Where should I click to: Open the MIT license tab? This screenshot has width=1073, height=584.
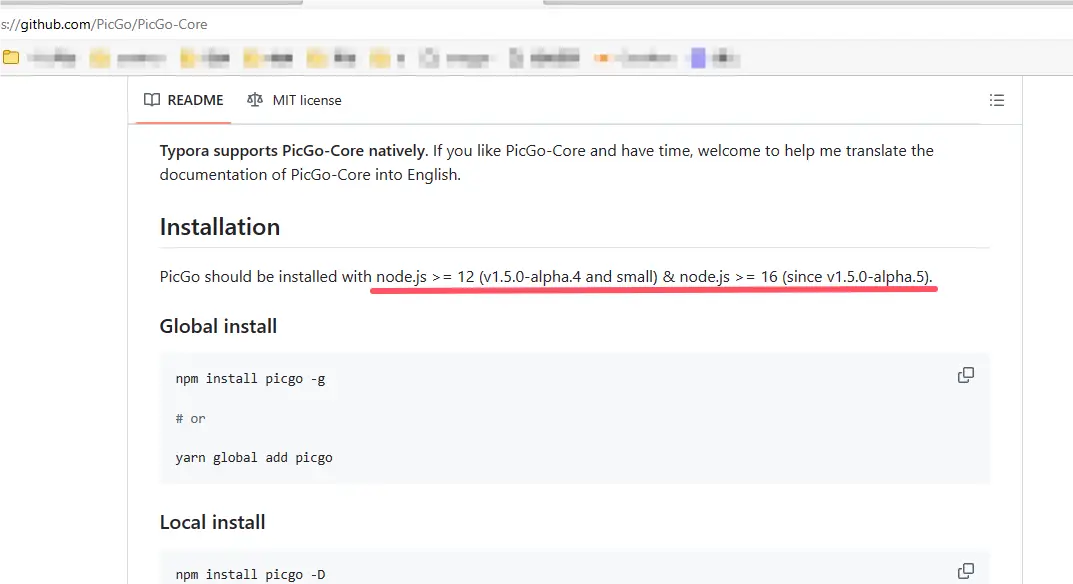294,101
